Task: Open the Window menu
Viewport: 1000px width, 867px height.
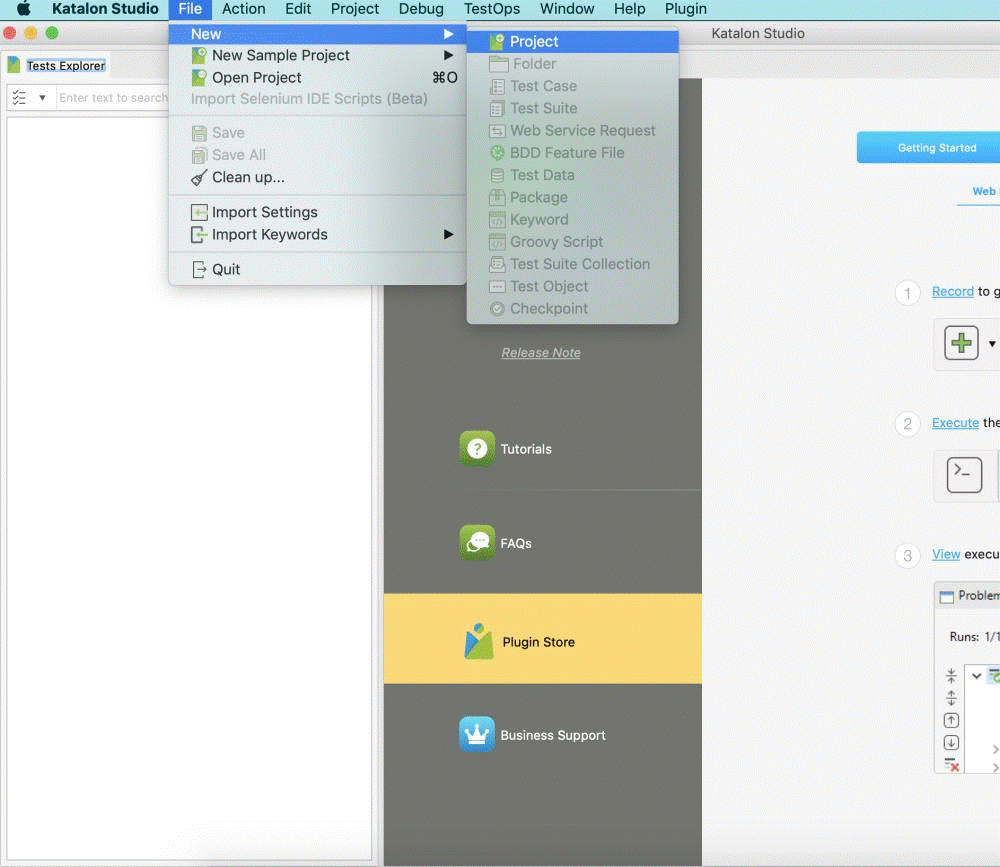Action: [567, 9]
